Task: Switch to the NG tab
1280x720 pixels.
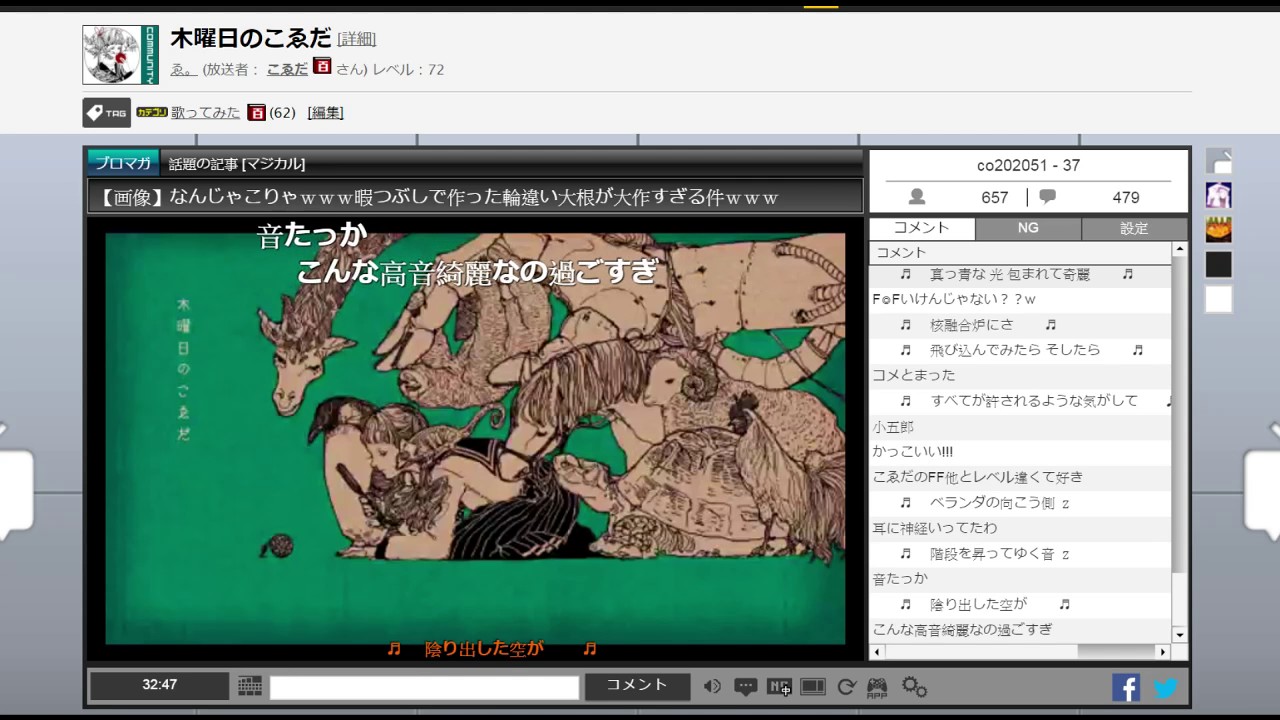Action: pos(1028,228)
